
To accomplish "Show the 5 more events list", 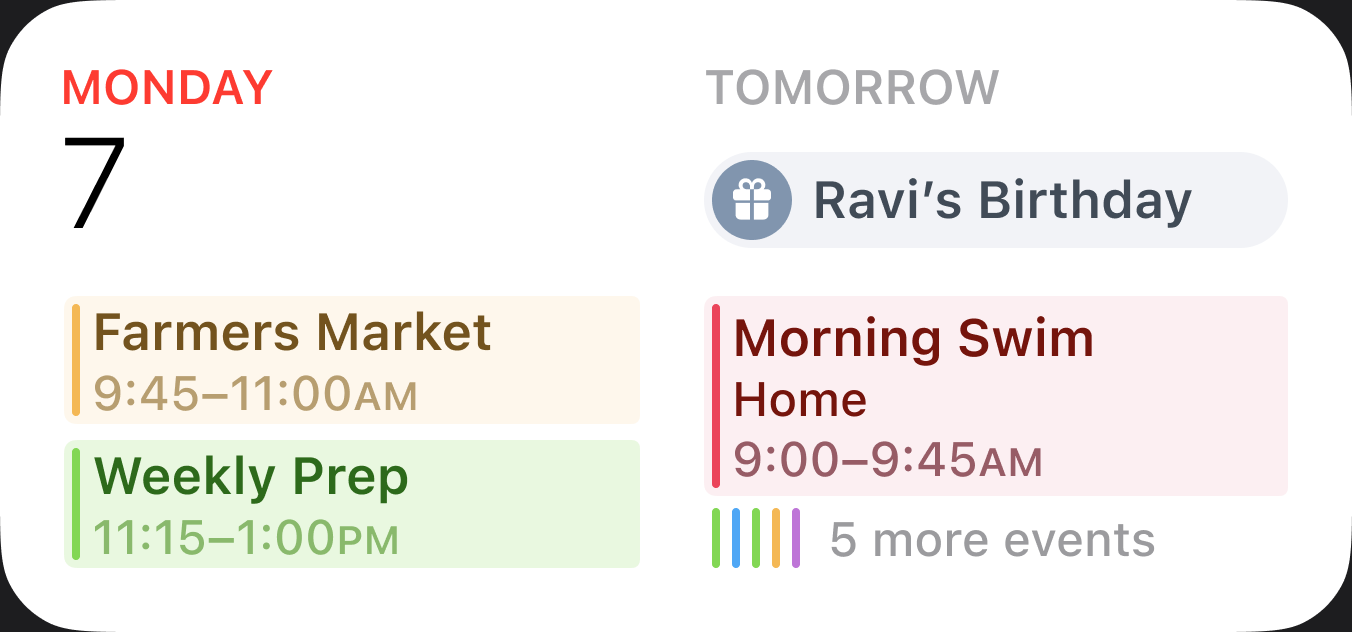I will point(991,540).
